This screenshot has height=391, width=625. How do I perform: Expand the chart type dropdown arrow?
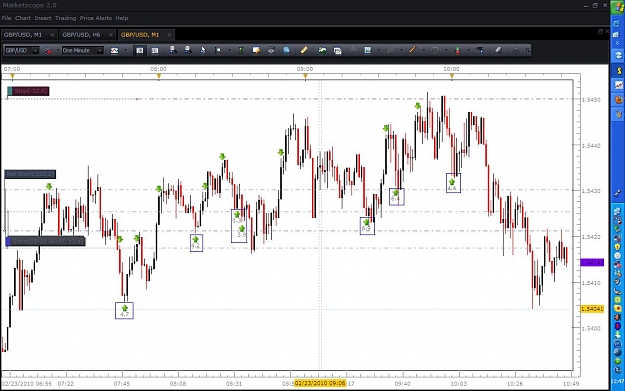[x=125, y=50]
